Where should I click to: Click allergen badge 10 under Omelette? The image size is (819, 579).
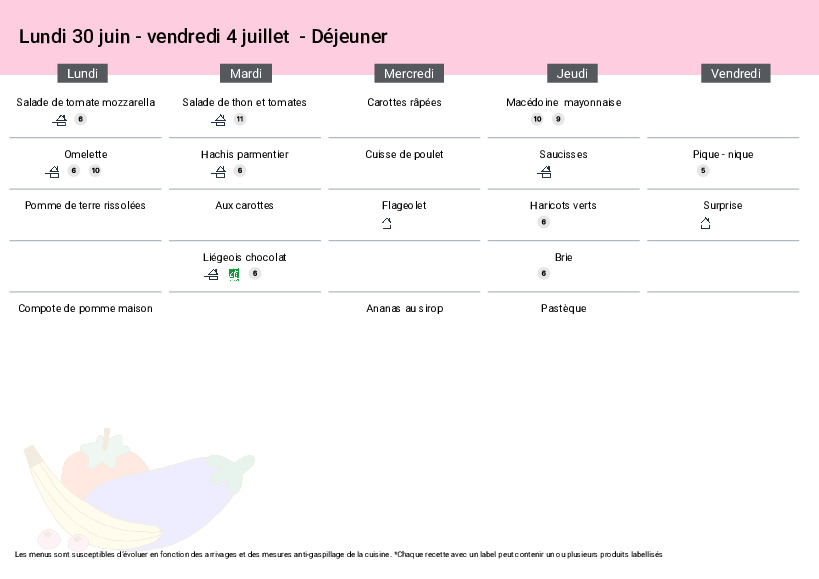(95, 170)
